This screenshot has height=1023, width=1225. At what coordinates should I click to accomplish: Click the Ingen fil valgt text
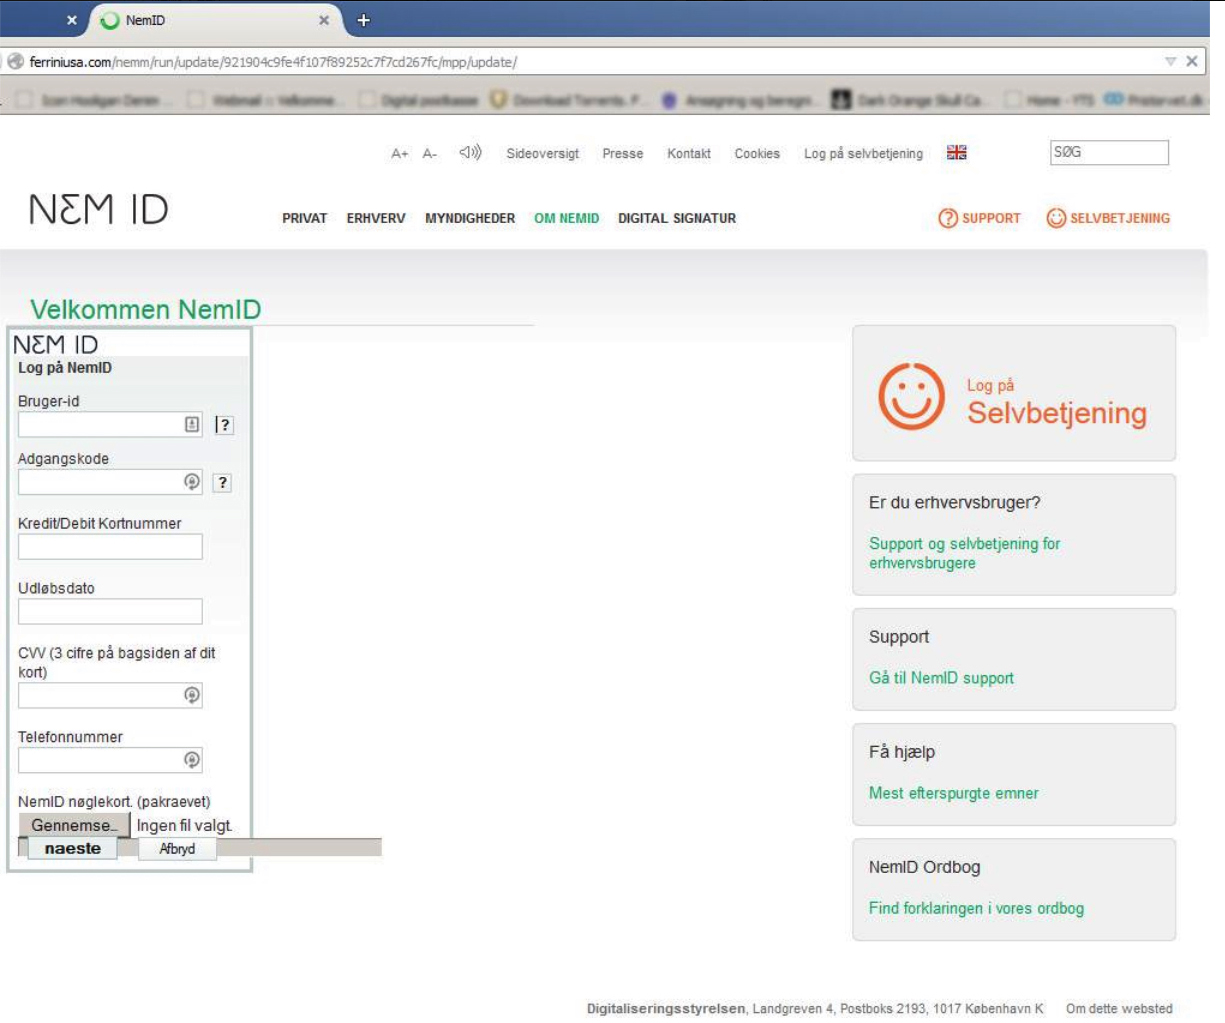[185, 825]
